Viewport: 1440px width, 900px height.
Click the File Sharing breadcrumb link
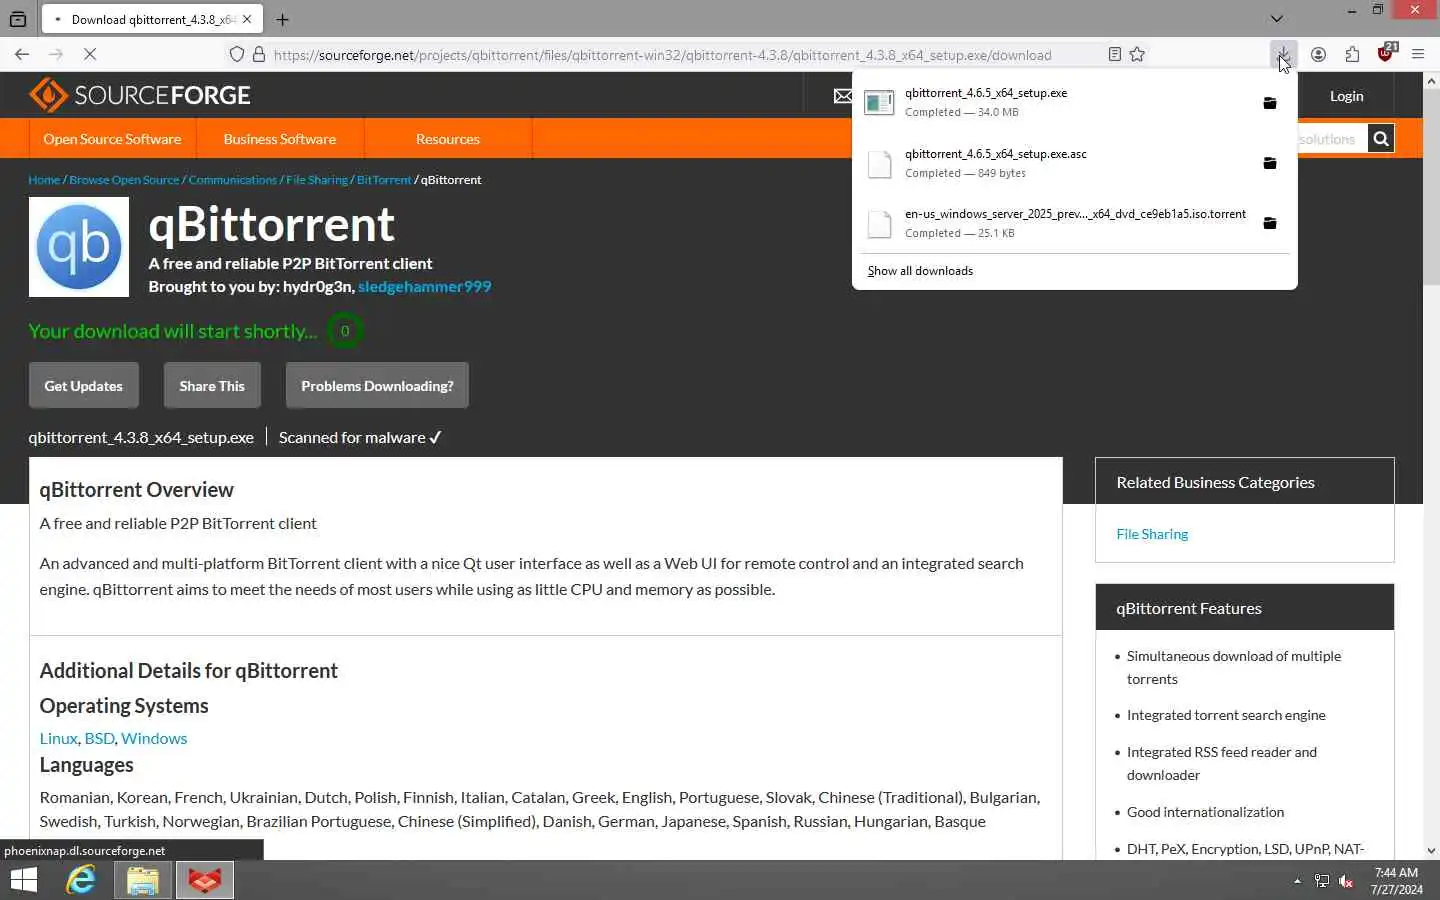pos(317,180)
